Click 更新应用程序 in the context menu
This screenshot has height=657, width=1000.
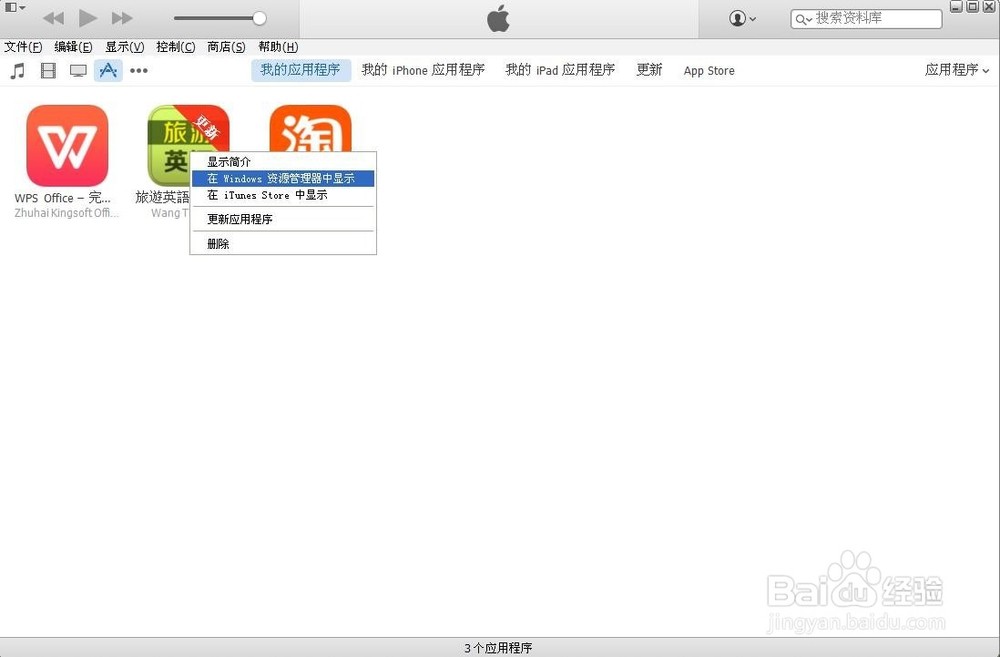[240, 219]
